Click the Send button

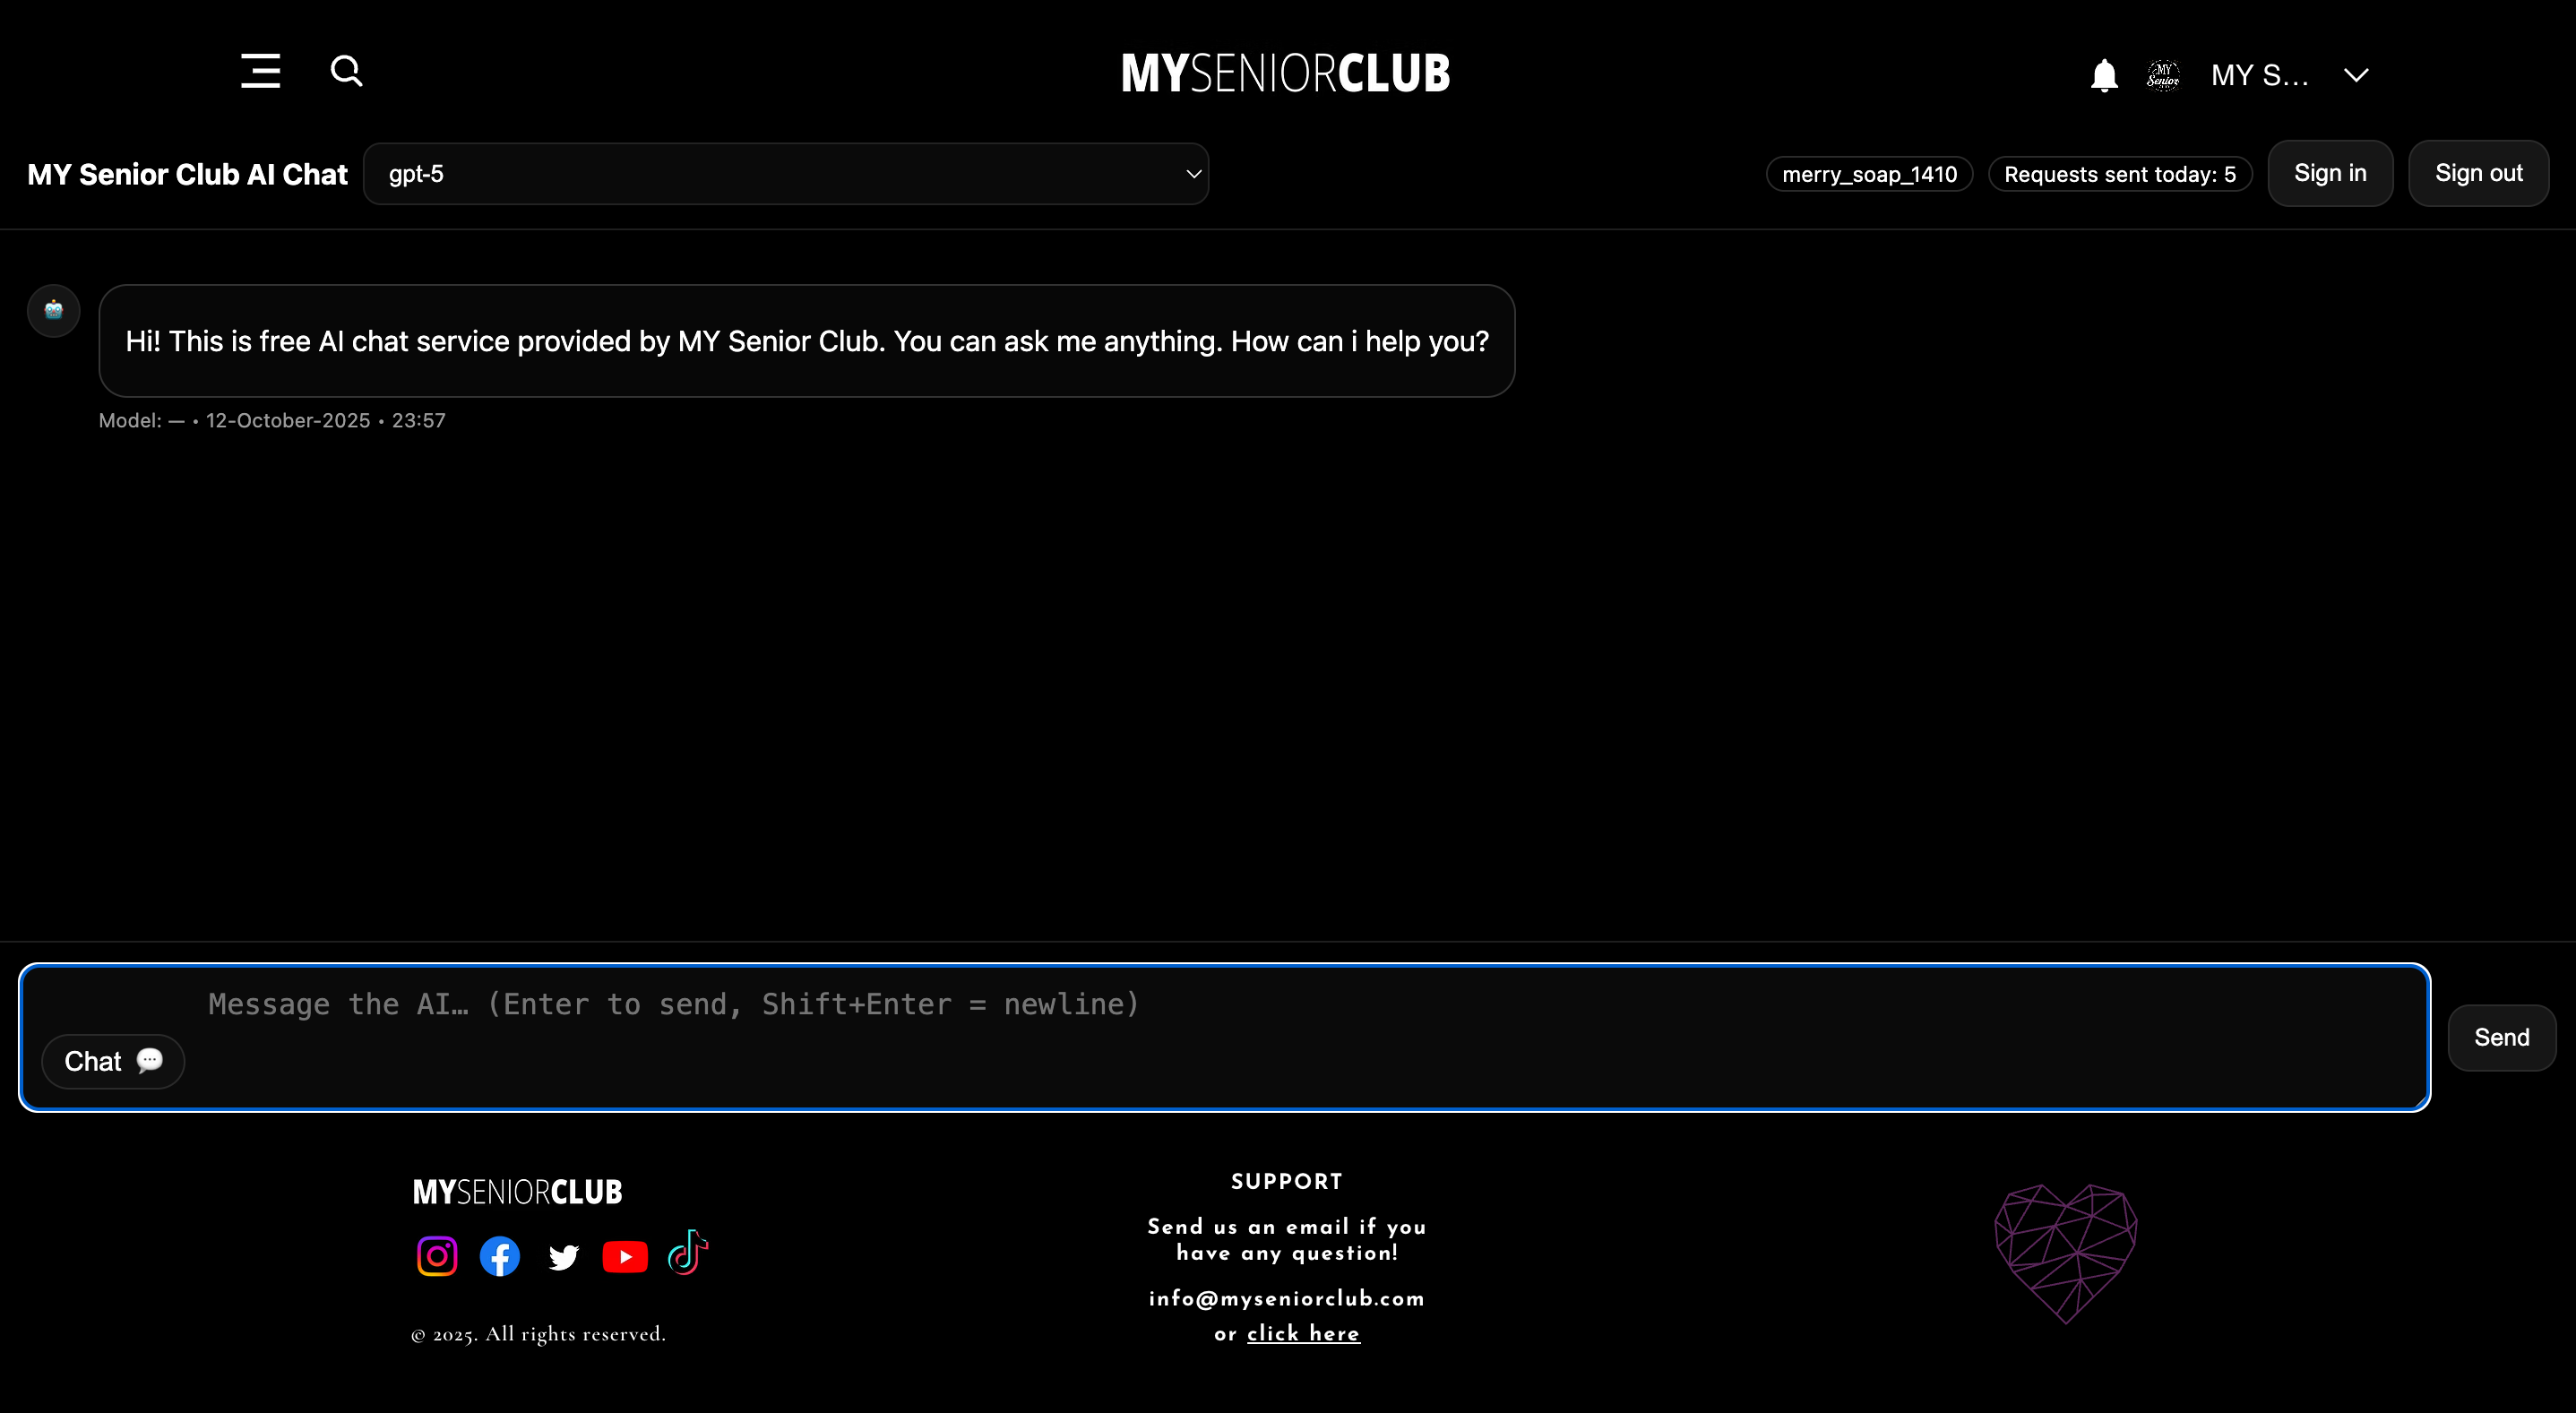(2501, 1038)
